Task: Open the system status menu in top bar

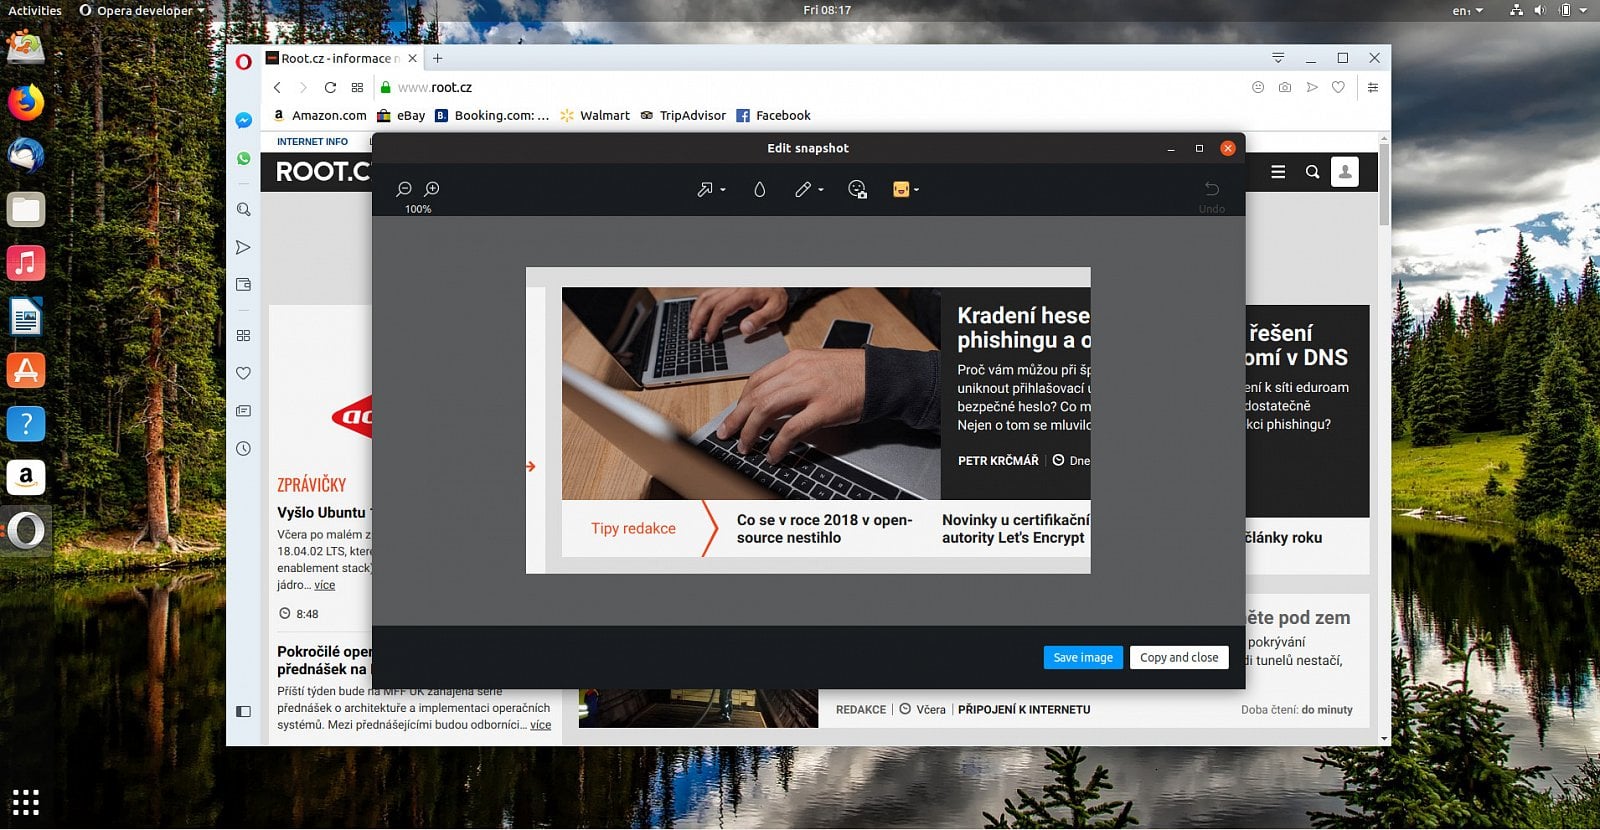Action: (x=1549, y=10)
